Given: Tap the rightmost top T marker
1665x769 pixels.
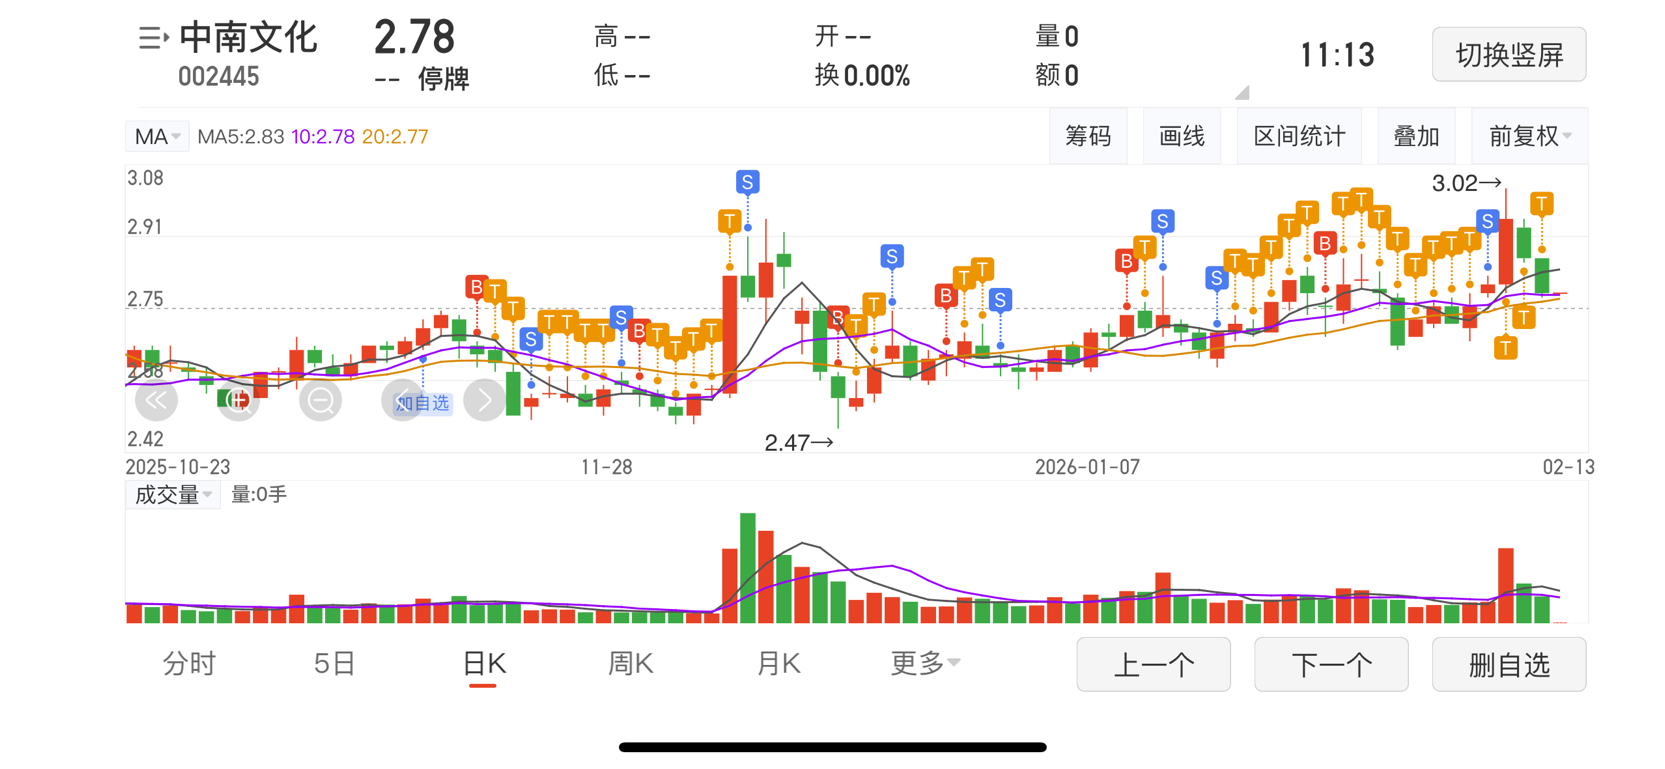Looking at the screenshot, I should coord(1542,204).
